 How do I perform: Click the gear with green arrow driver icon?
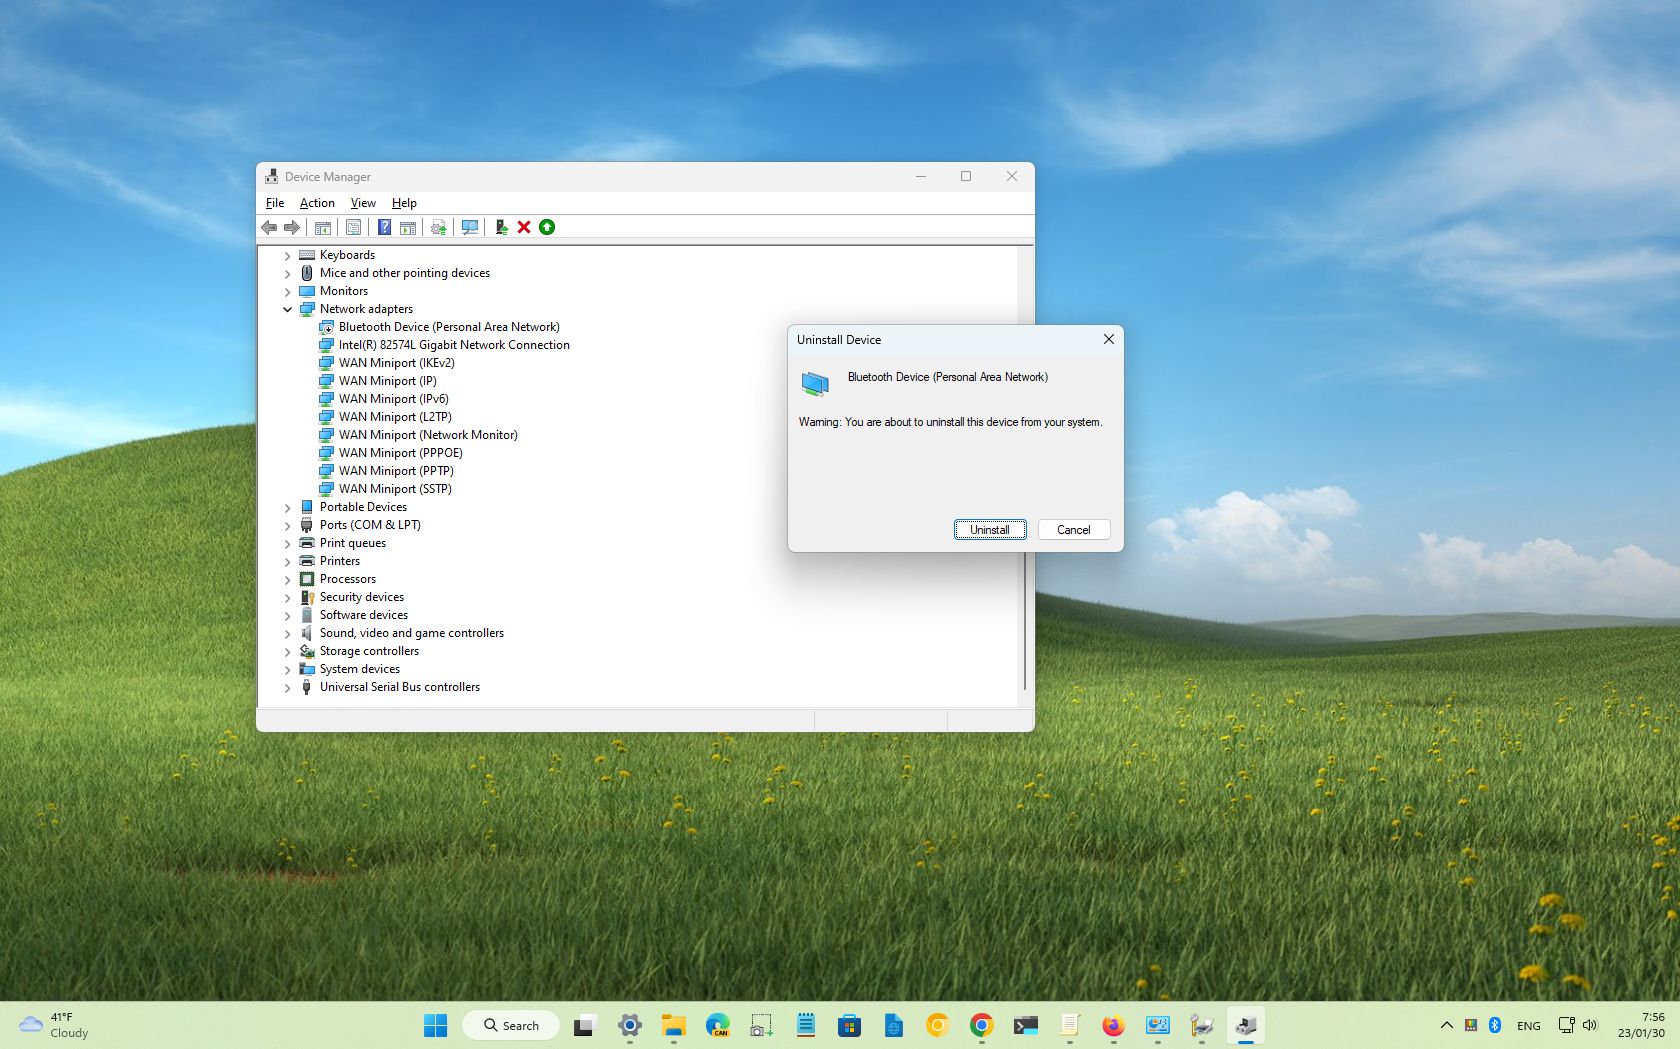pyautogui.click(x=439, y=227)
